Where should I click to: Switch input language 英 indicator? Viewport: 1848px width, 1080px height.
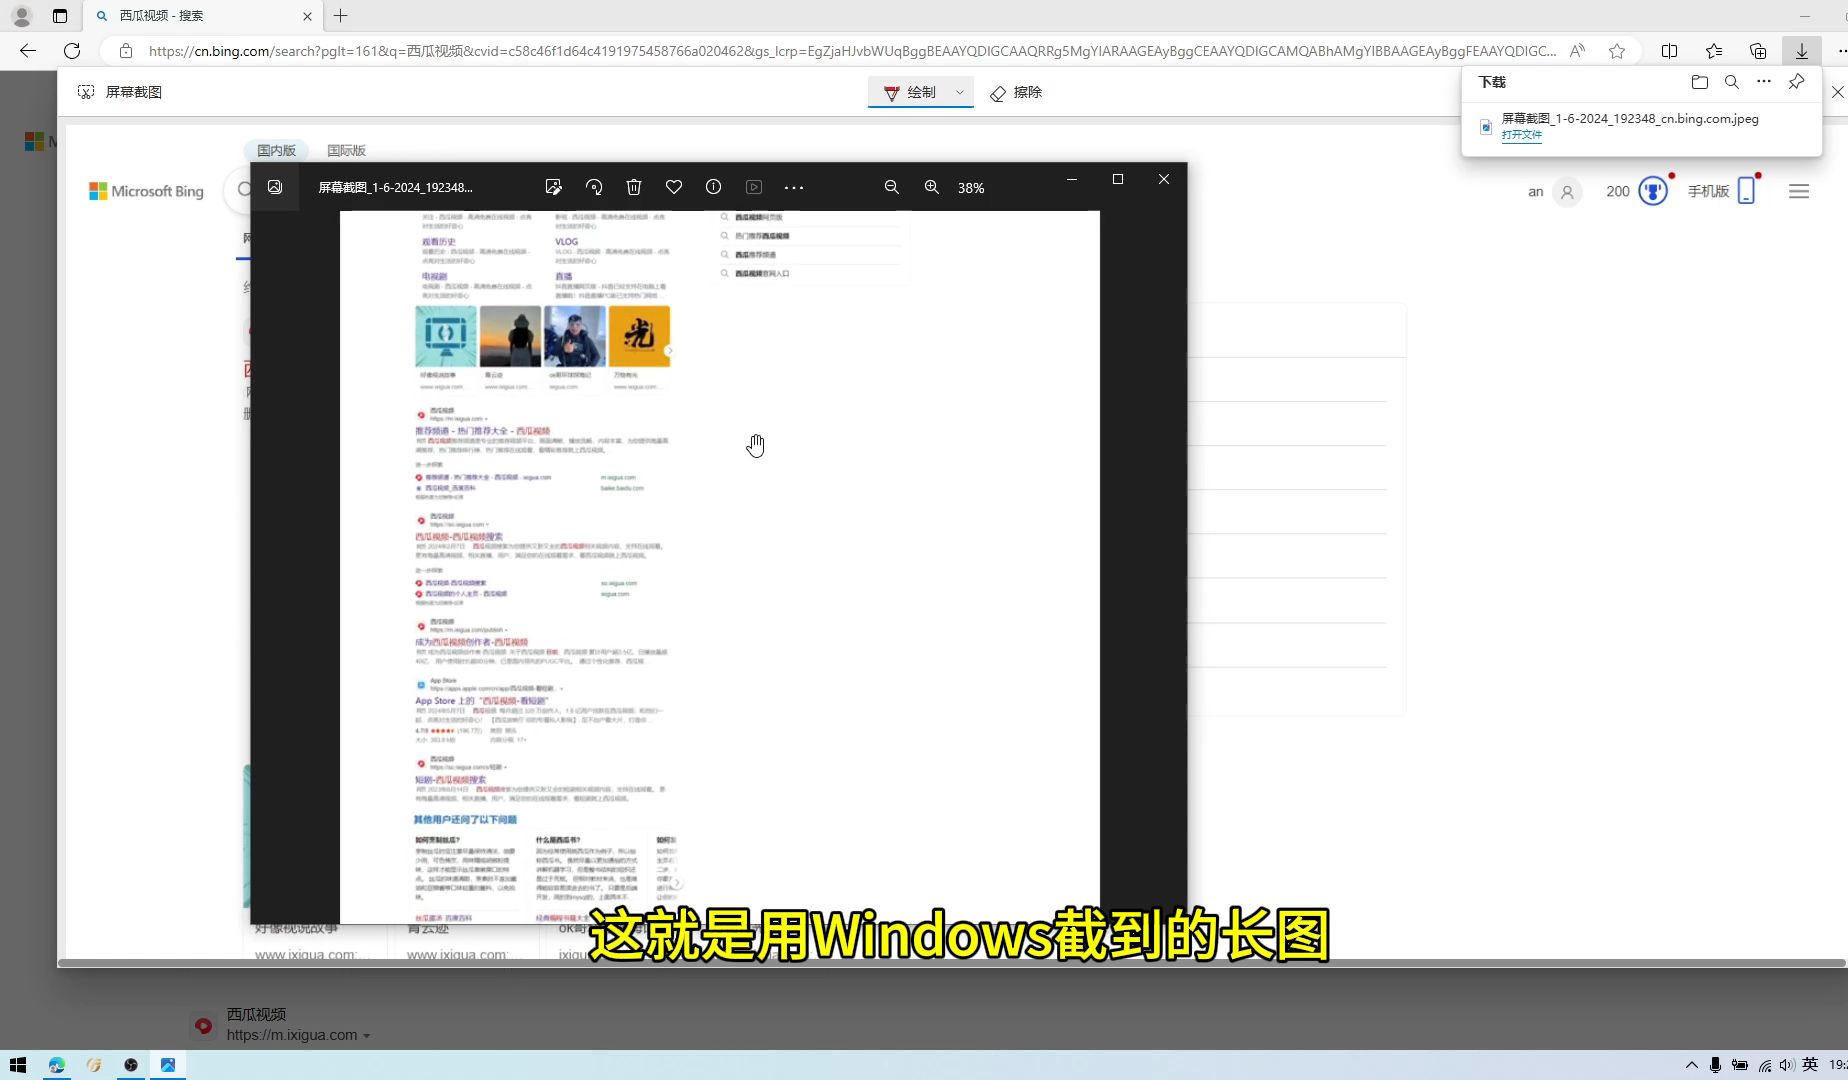point(1810,1065)
